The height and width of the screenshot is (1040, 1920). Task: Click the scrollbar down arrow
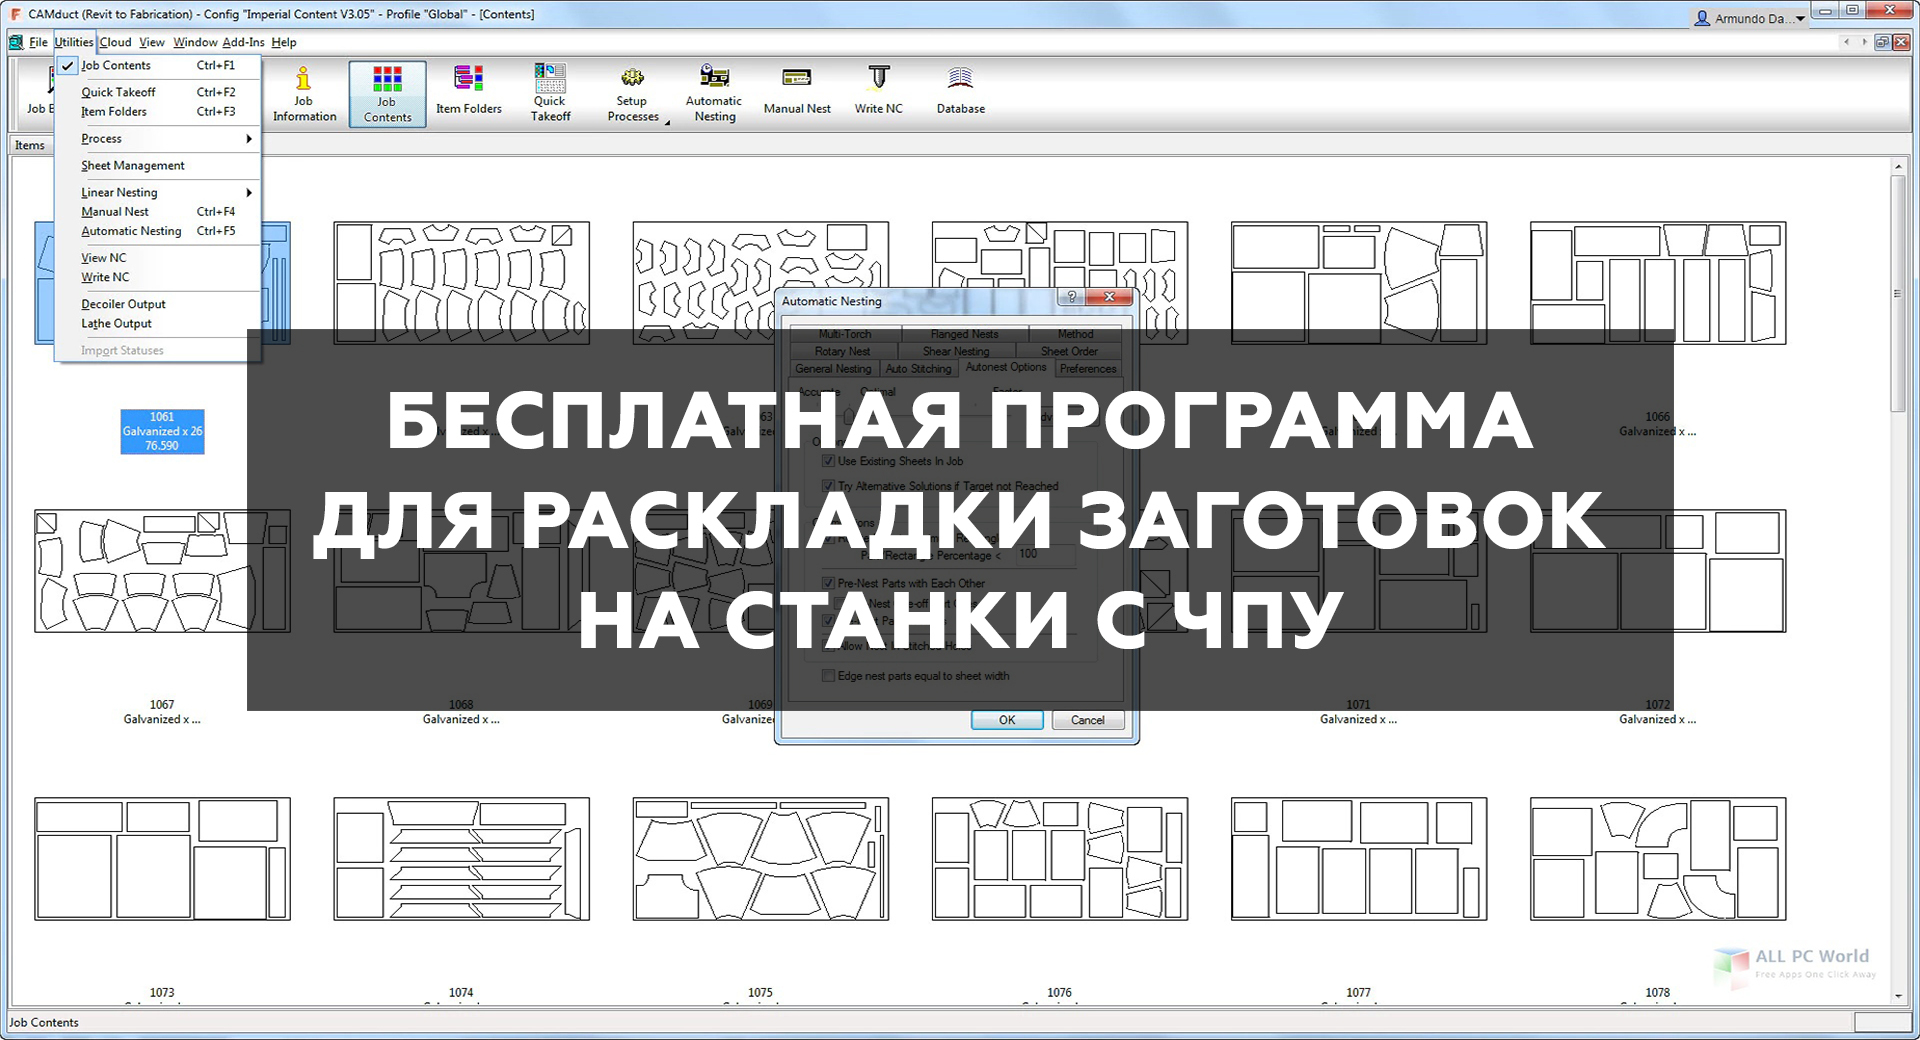(1897, 996)
